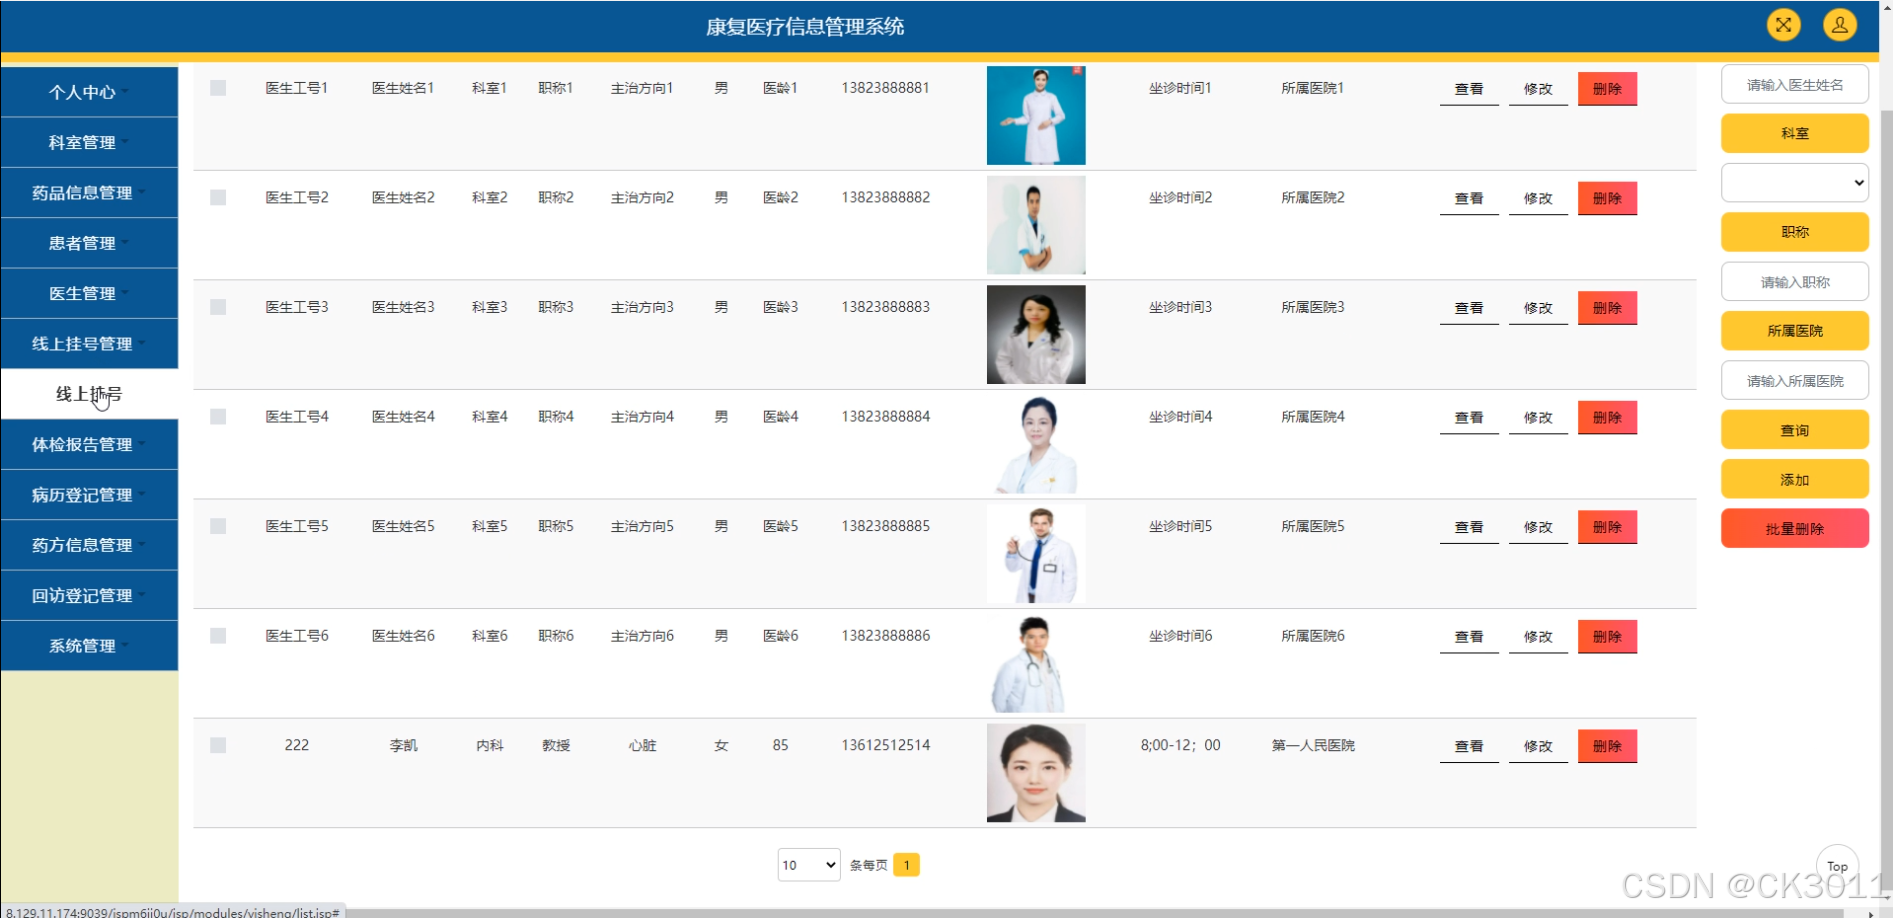The width and height of the screenshot is (1893, 918).
Task: Click the 请输入医生姓名 input field
Action: point(1795,84)
